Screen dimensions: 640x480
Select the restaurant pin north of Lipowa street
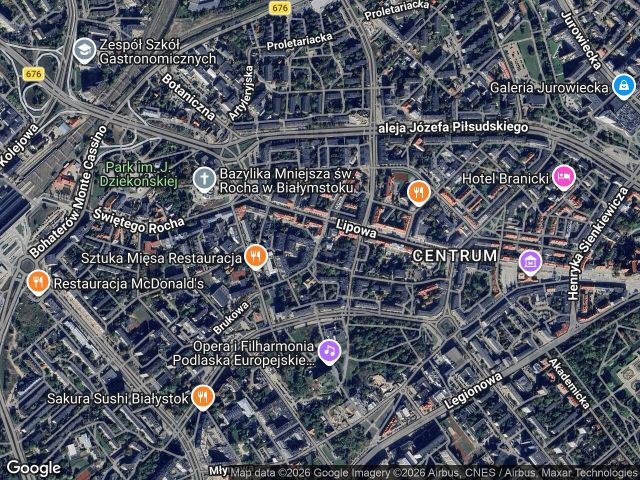coord(419,192)
